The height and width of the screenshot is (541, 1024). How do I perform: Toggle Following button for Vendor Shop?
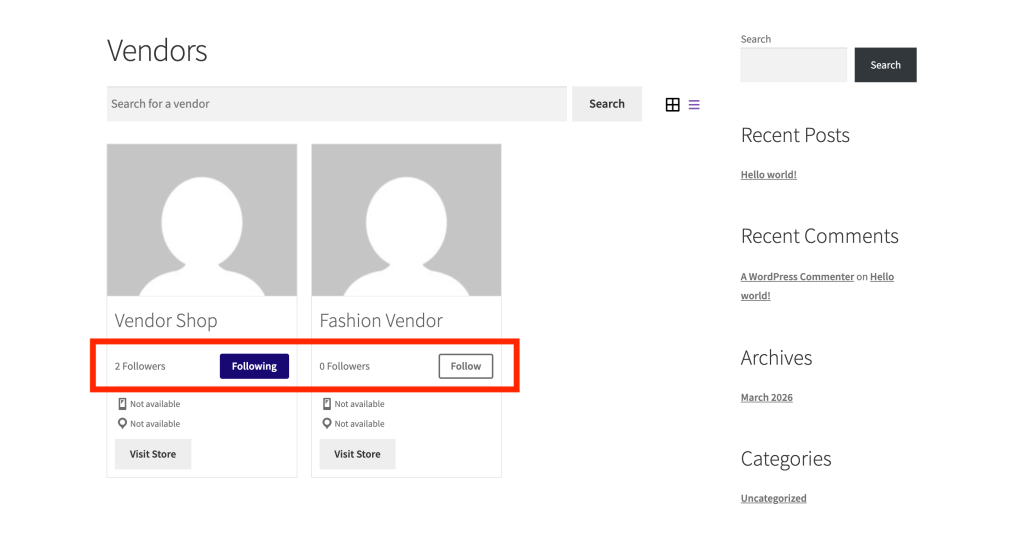point(254,366)
